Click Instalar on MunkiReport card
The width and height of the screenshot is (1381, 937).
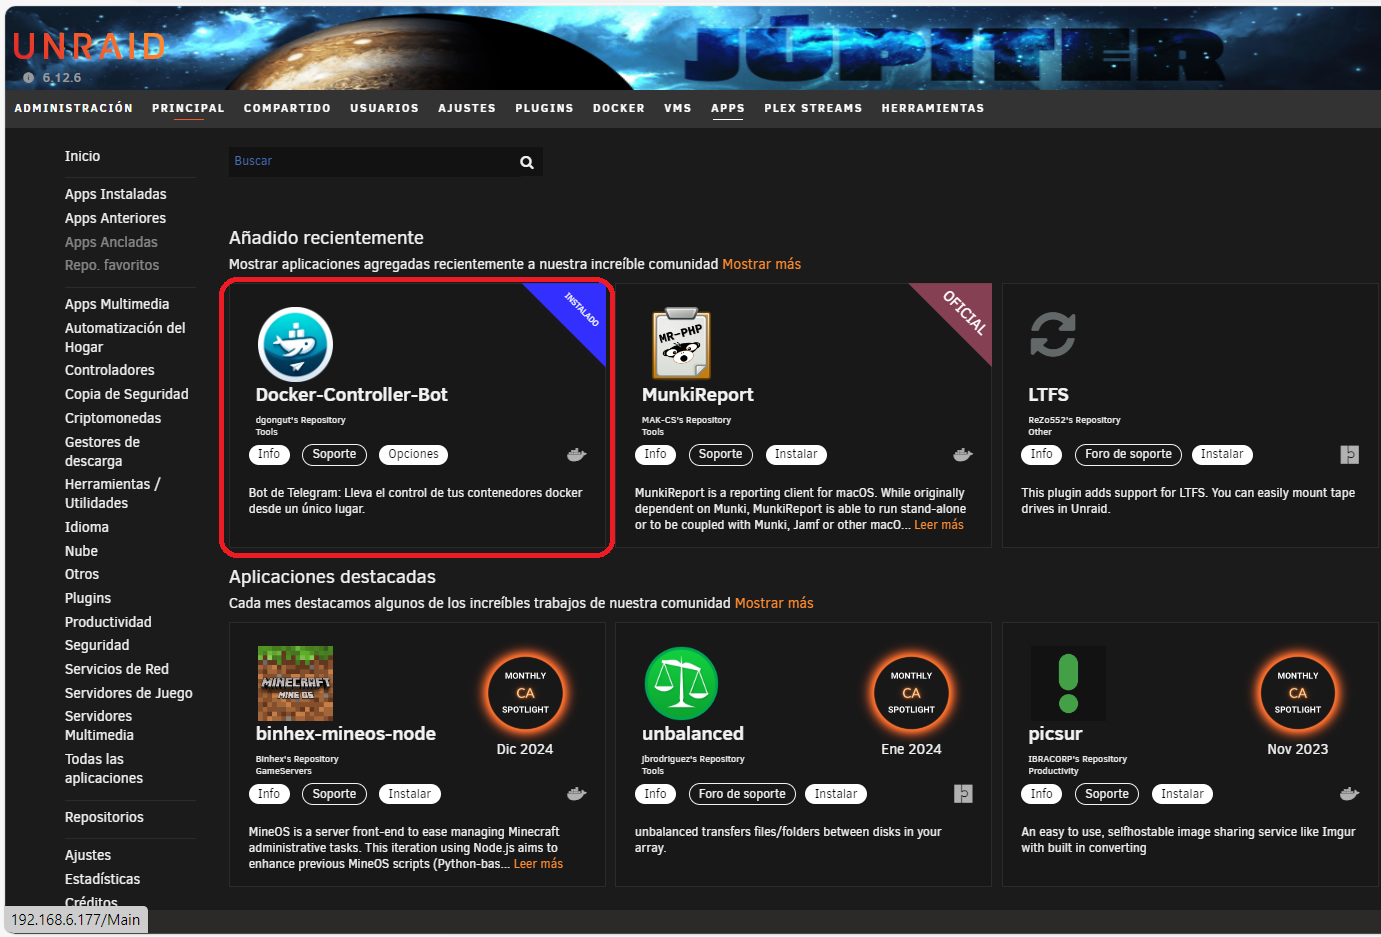(796, 455)
